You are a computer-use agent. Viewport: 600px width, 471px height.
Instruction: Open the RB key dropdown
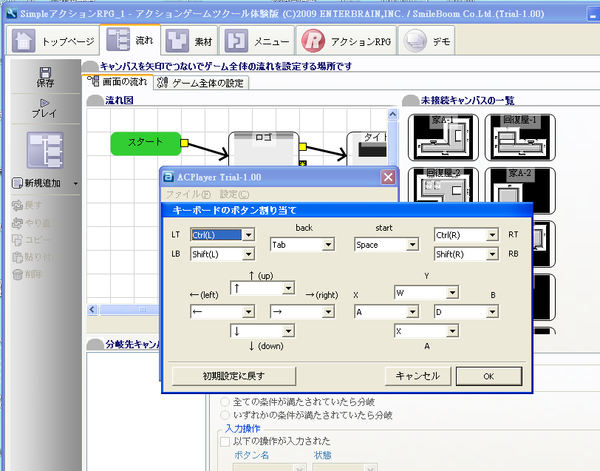tap(492, 254)
